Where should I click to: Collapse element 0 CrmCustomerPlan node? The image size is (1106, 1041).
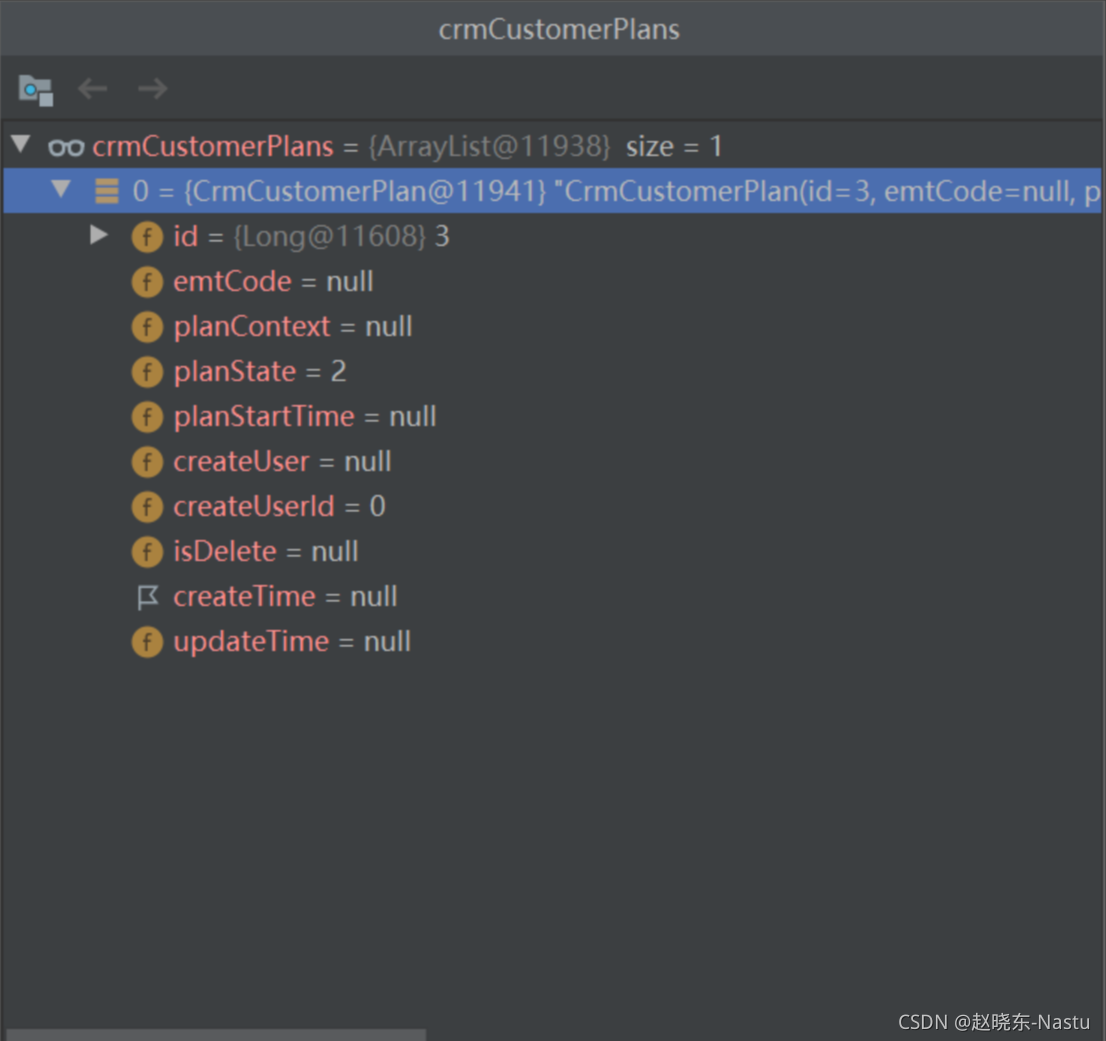pyautogui.click(x=61, y=189)
